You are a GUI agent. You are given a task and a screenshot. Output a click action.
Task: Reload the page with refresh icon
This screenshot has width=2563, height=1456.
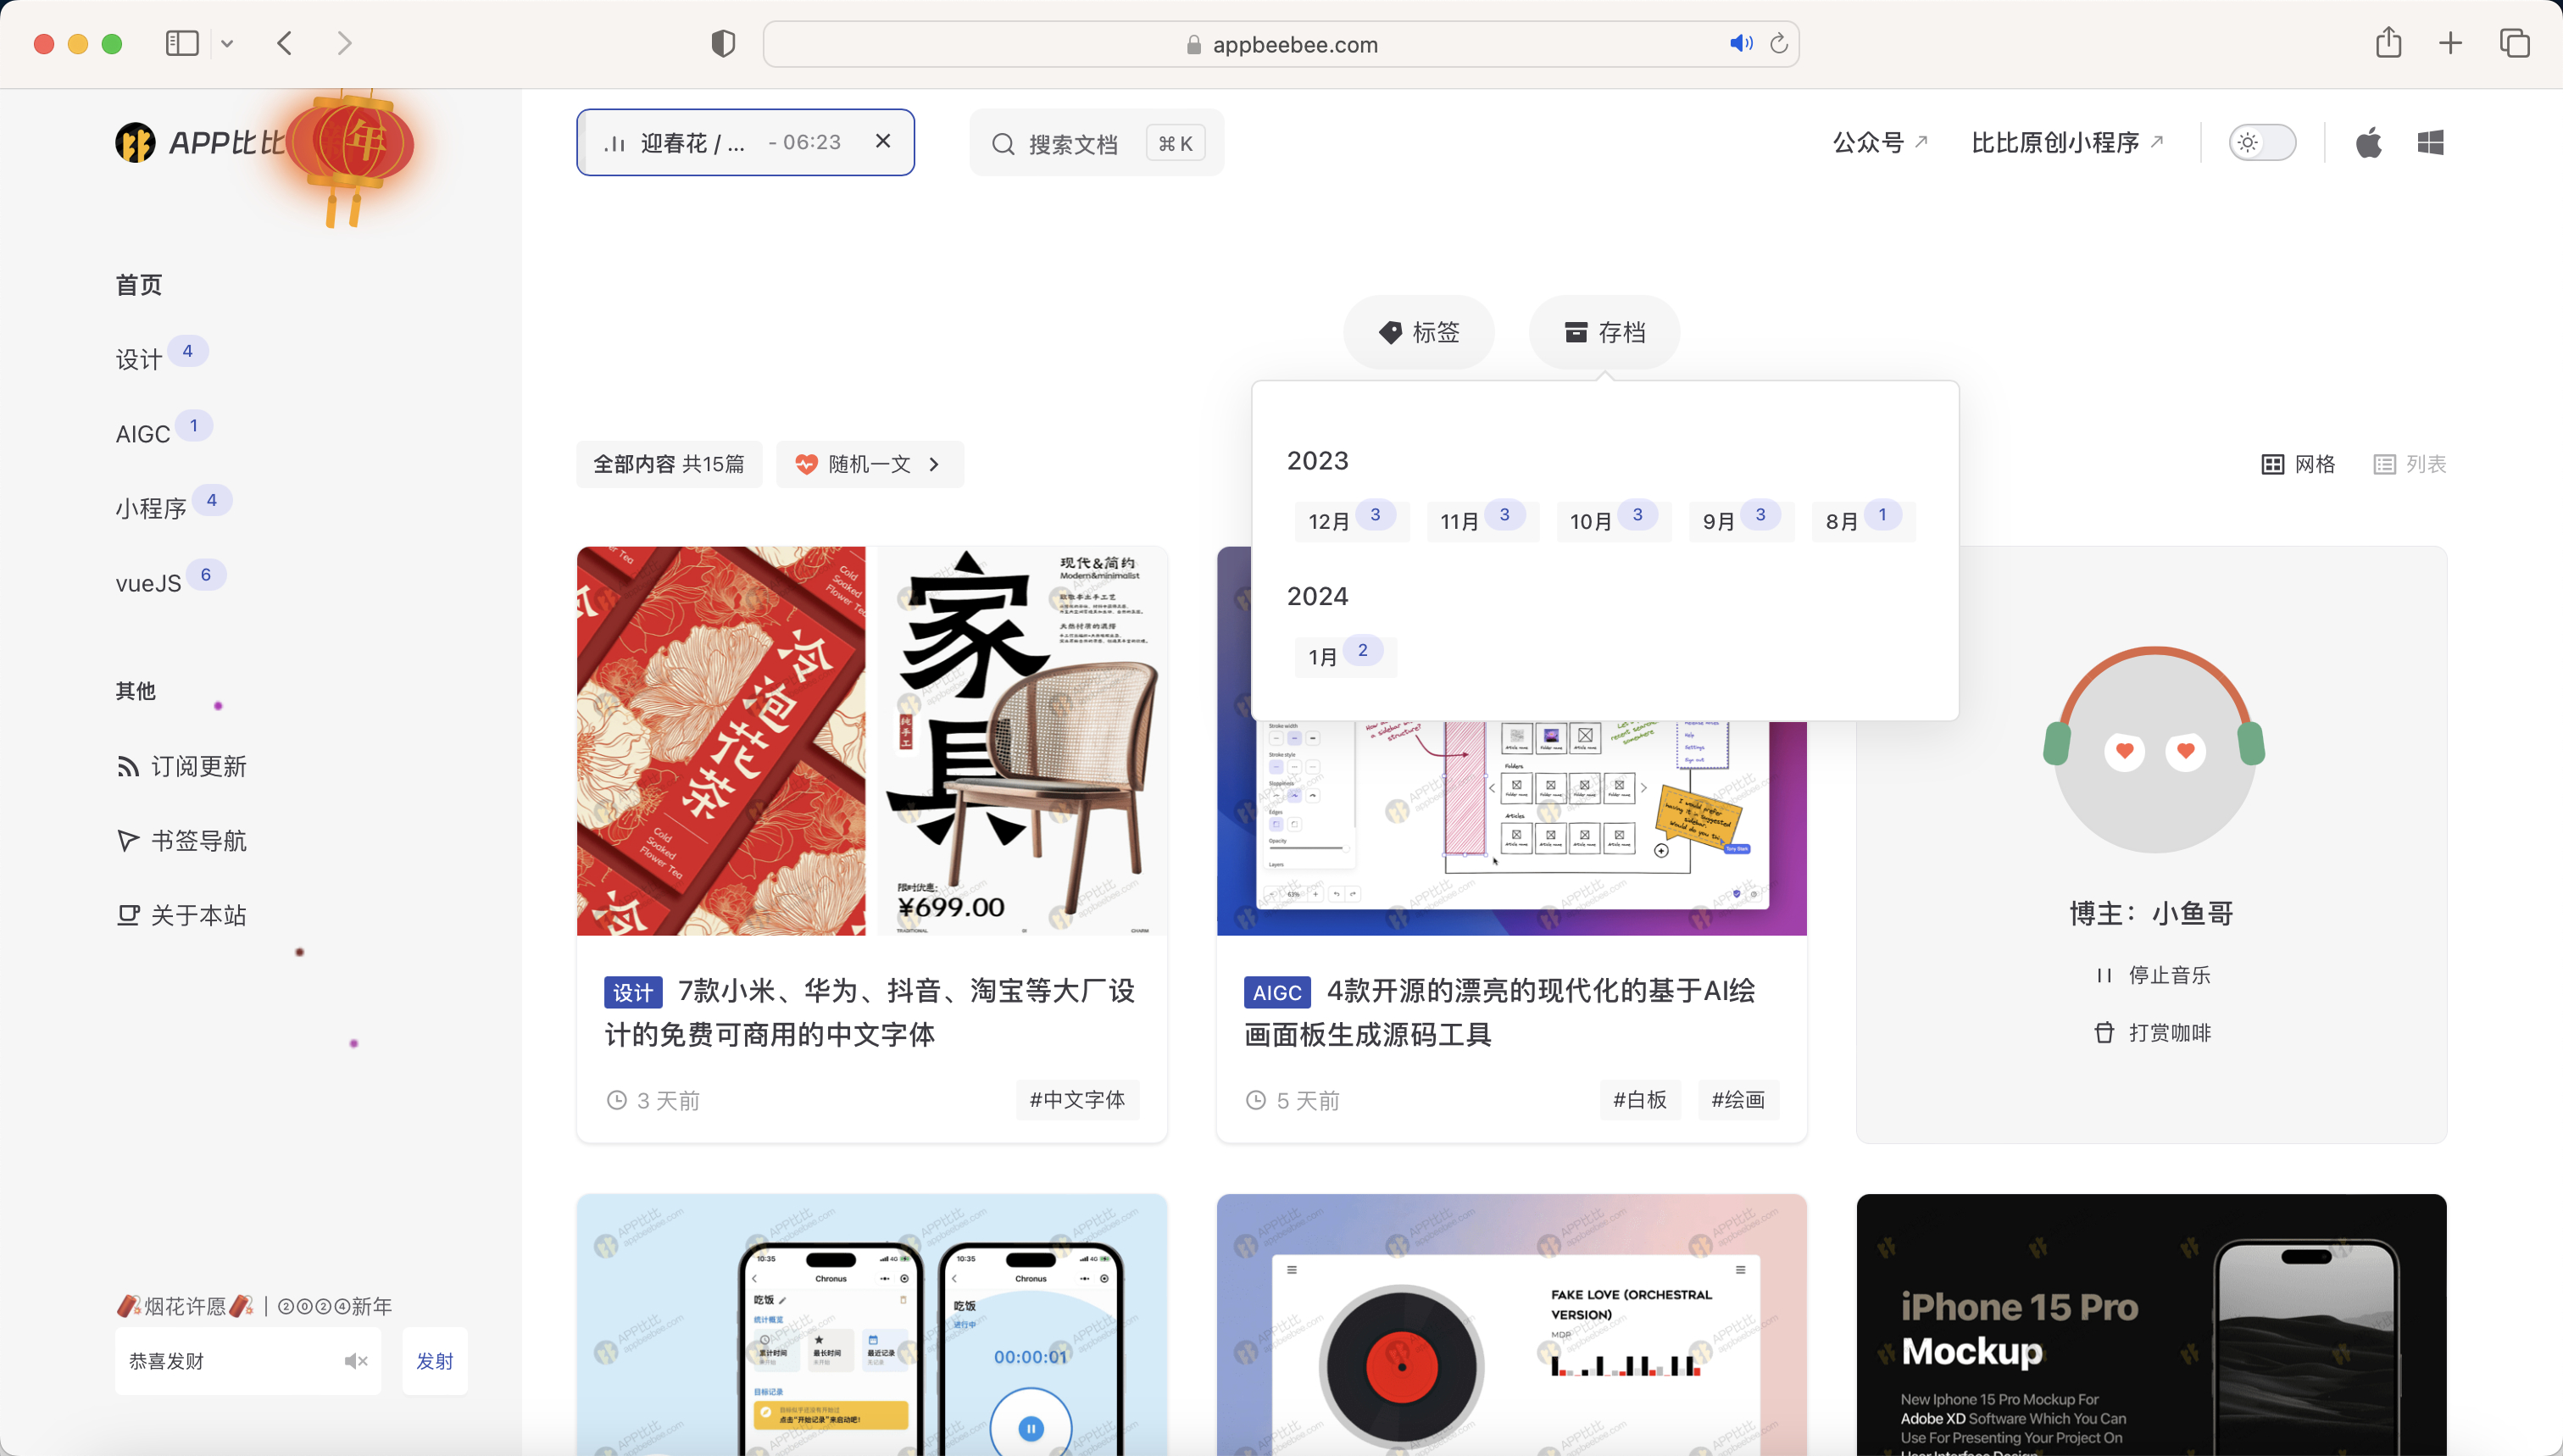(x=1779, y=44)
